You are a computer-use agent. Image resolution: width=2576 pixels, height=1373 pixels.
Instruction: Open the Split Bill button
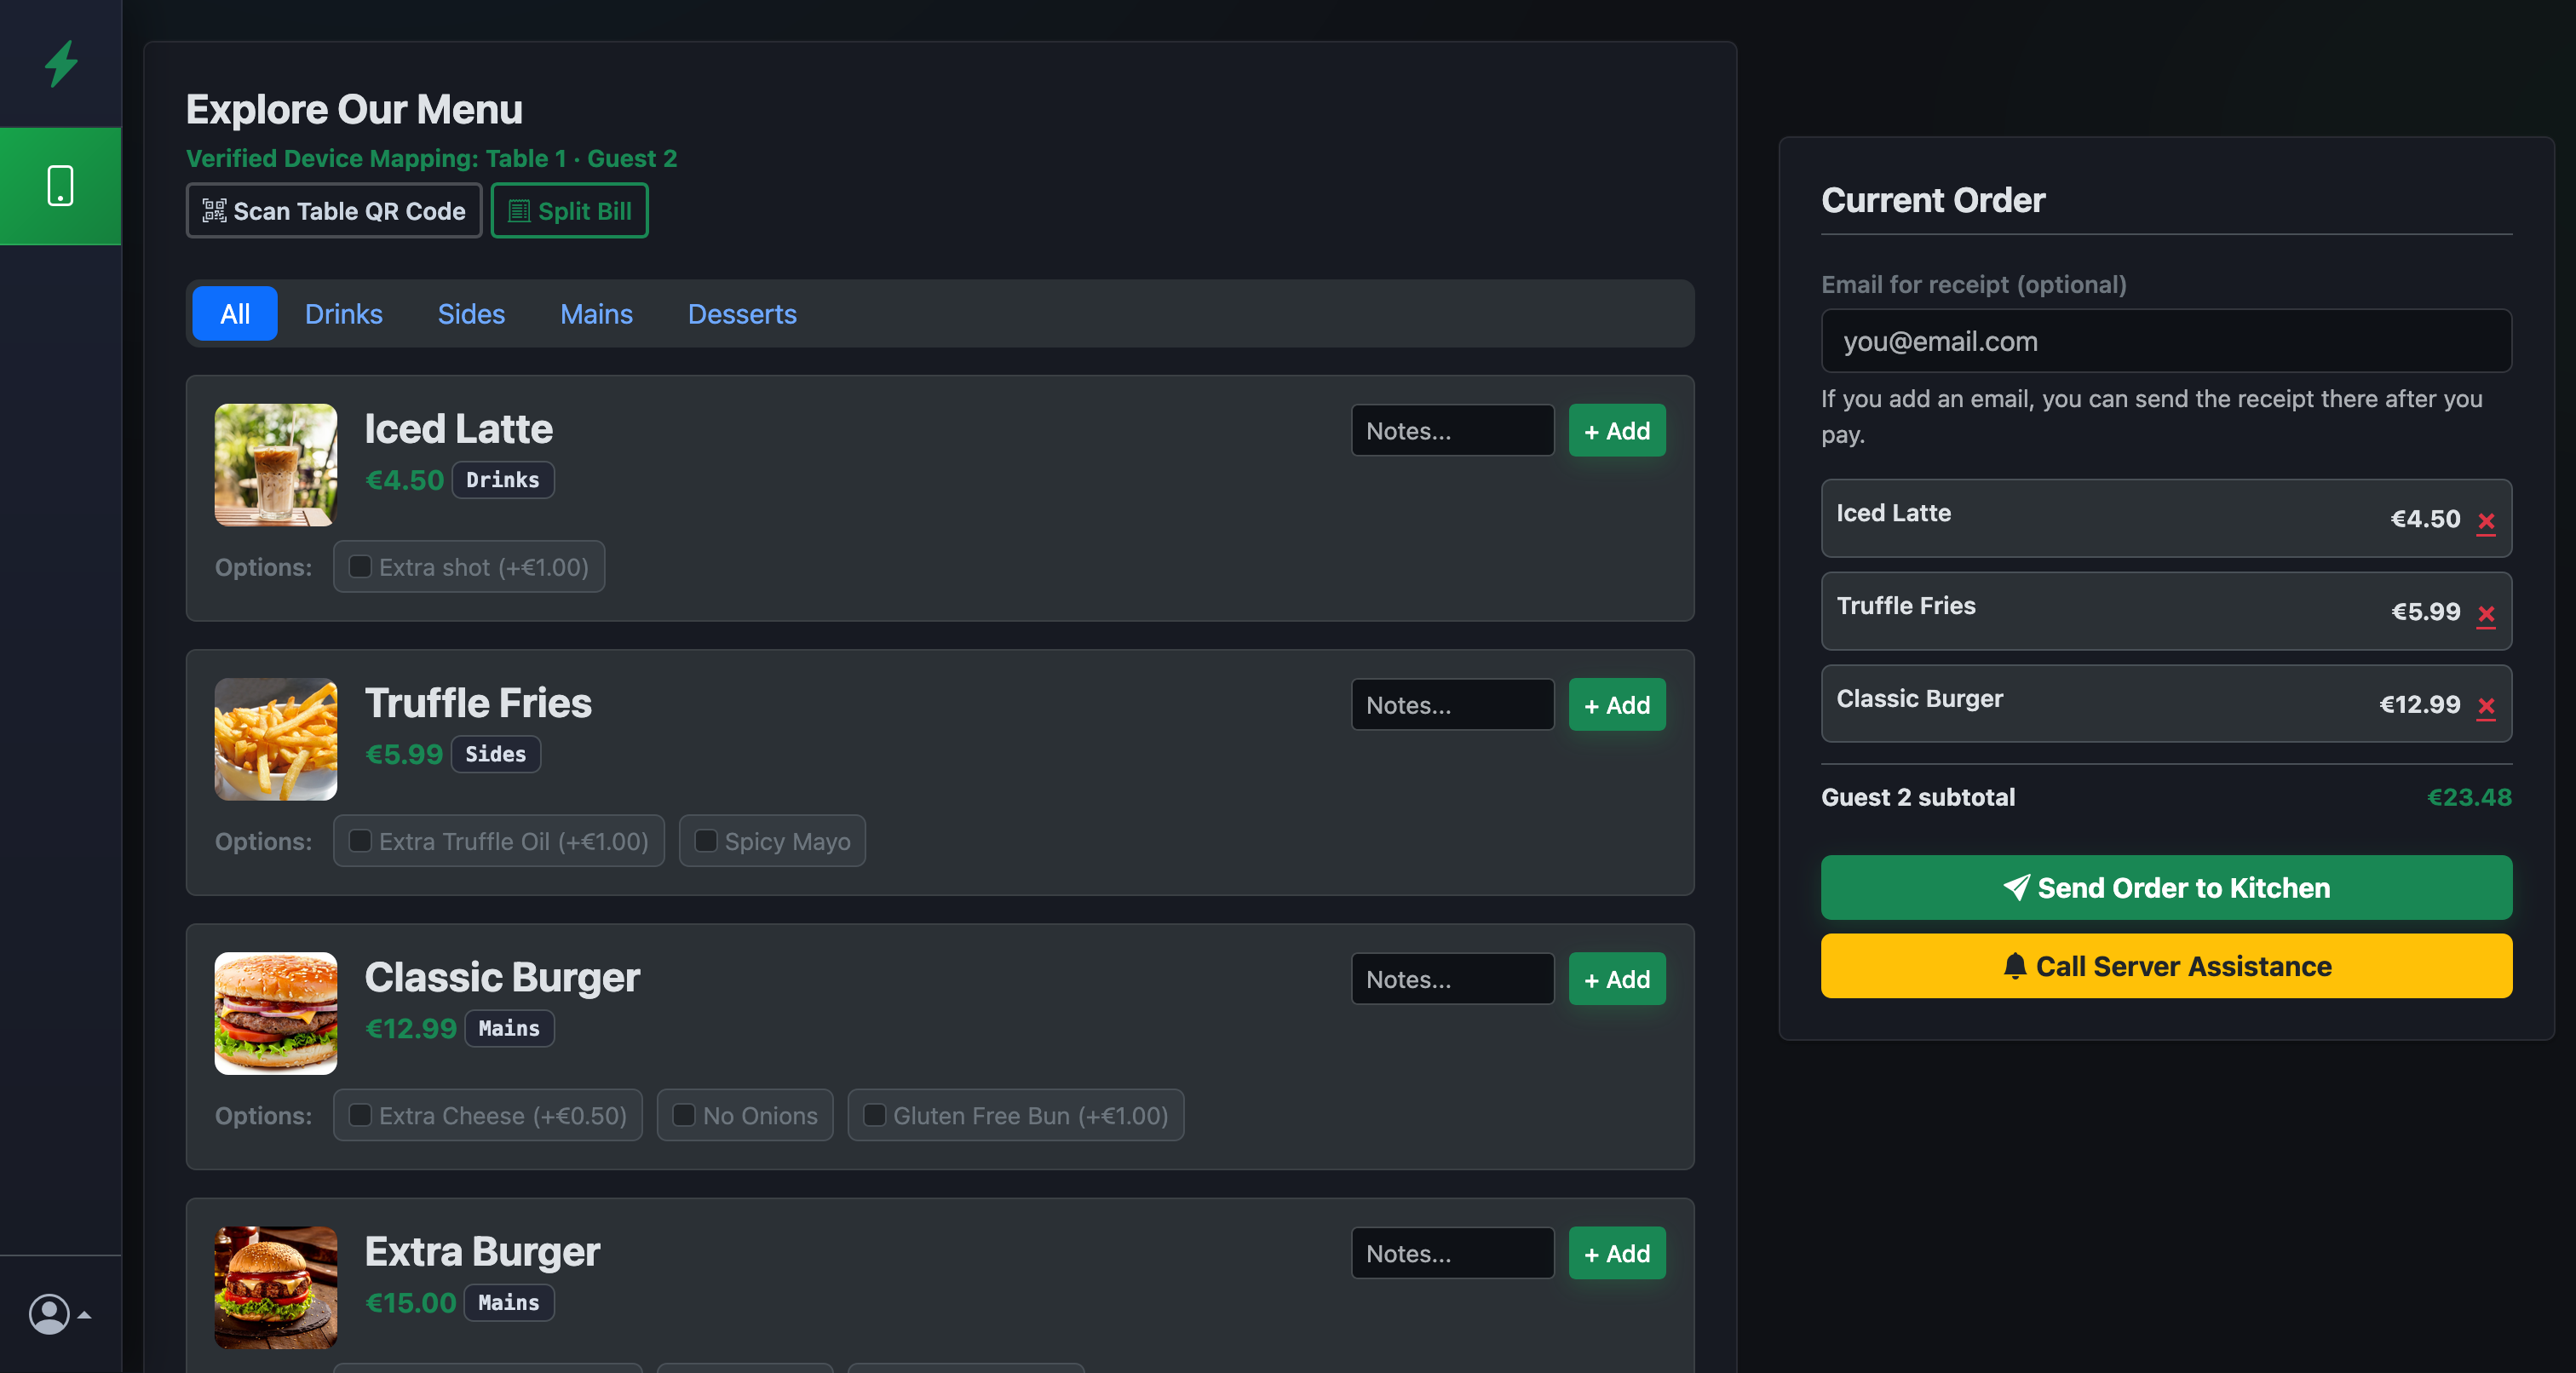tap(569, 211)
